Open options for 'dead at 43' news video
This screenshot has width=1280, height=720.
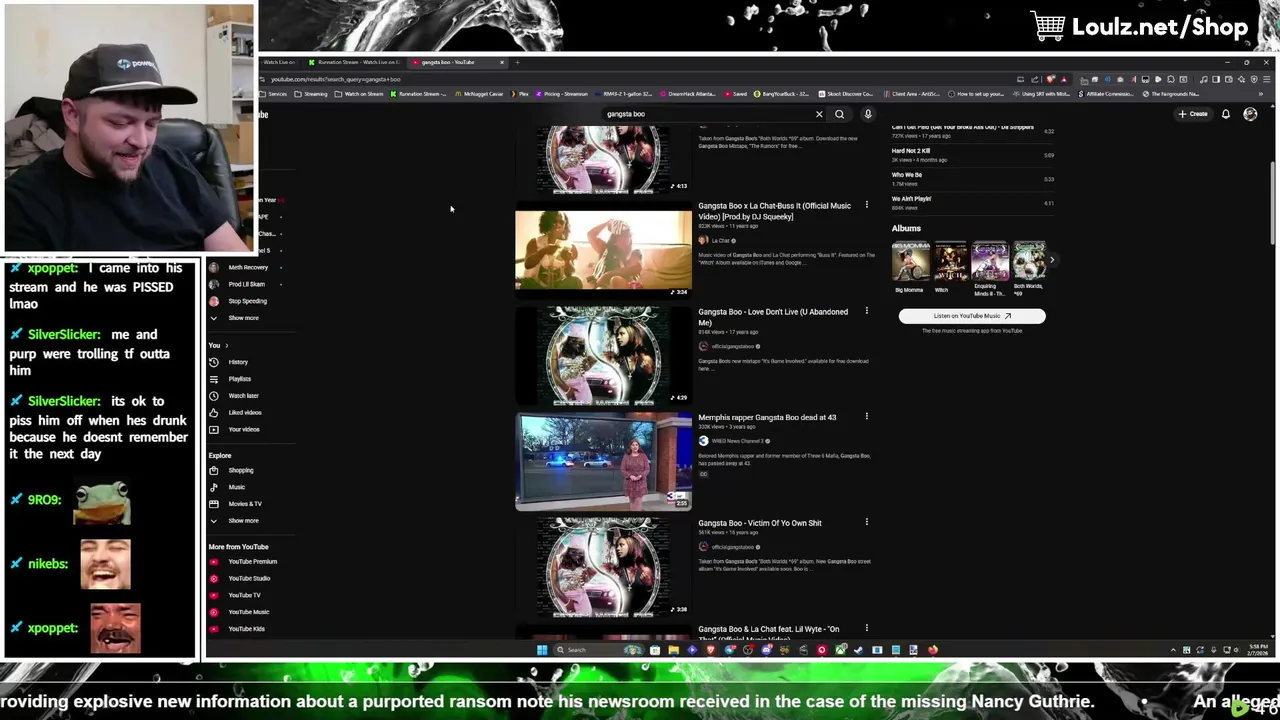tap(866, 416)
